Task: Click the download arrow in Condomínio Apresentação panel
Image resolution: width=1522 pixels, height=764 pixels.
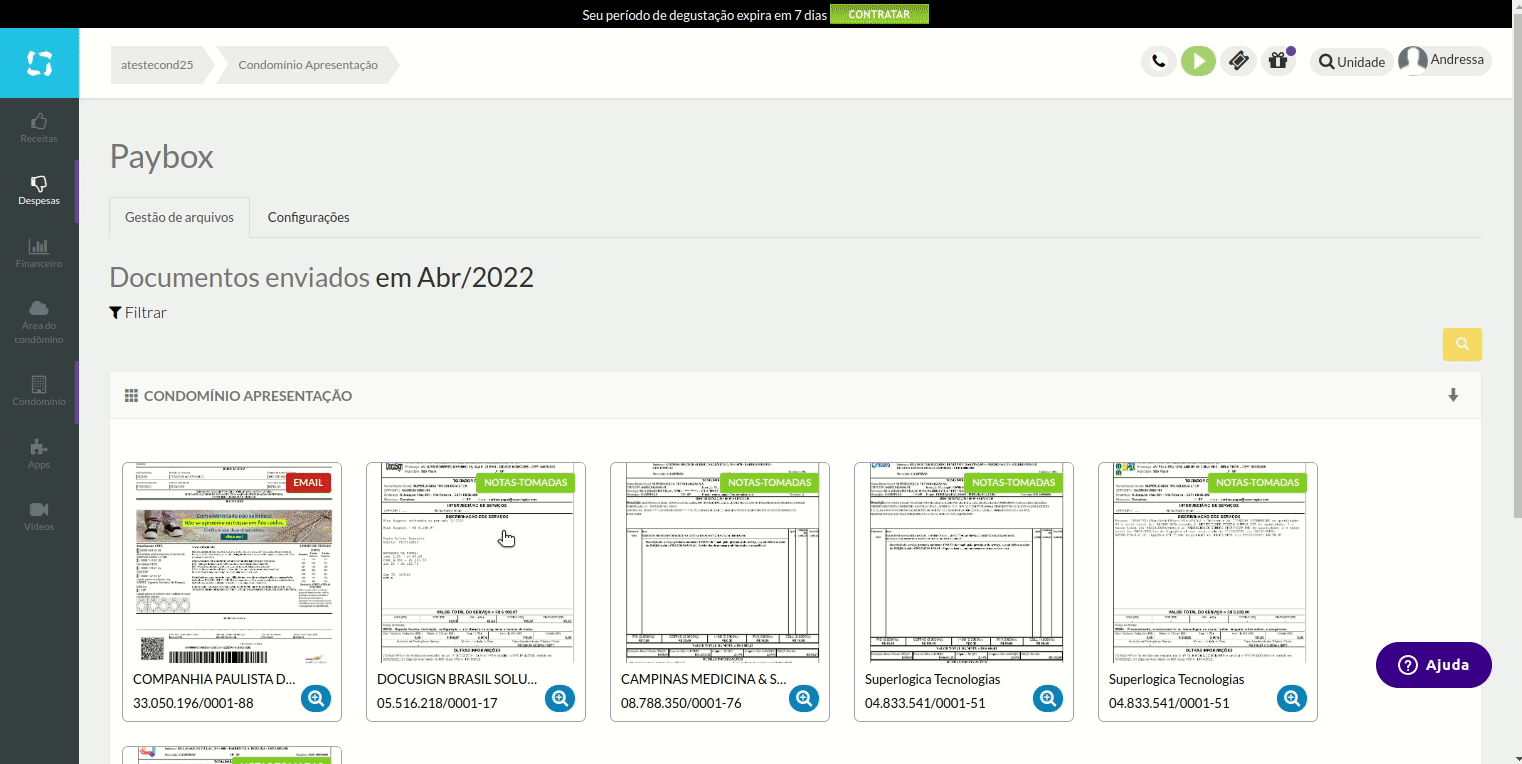Action: pos(1453,395)
